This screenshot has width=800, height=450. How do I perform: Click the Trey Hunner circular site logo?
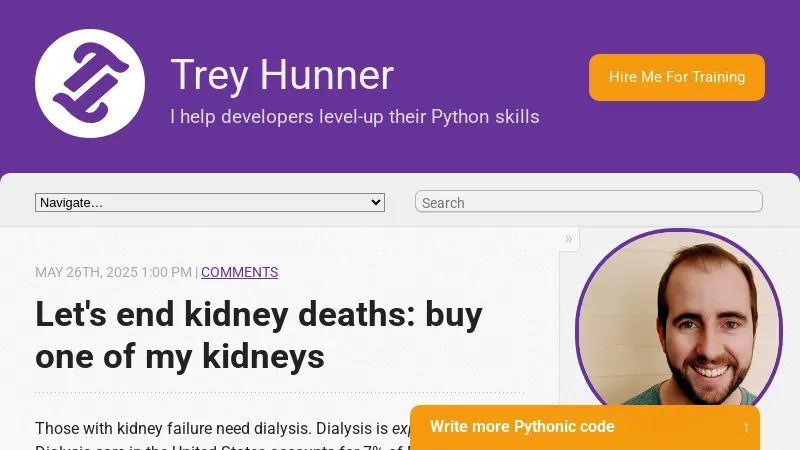(90, 83)
